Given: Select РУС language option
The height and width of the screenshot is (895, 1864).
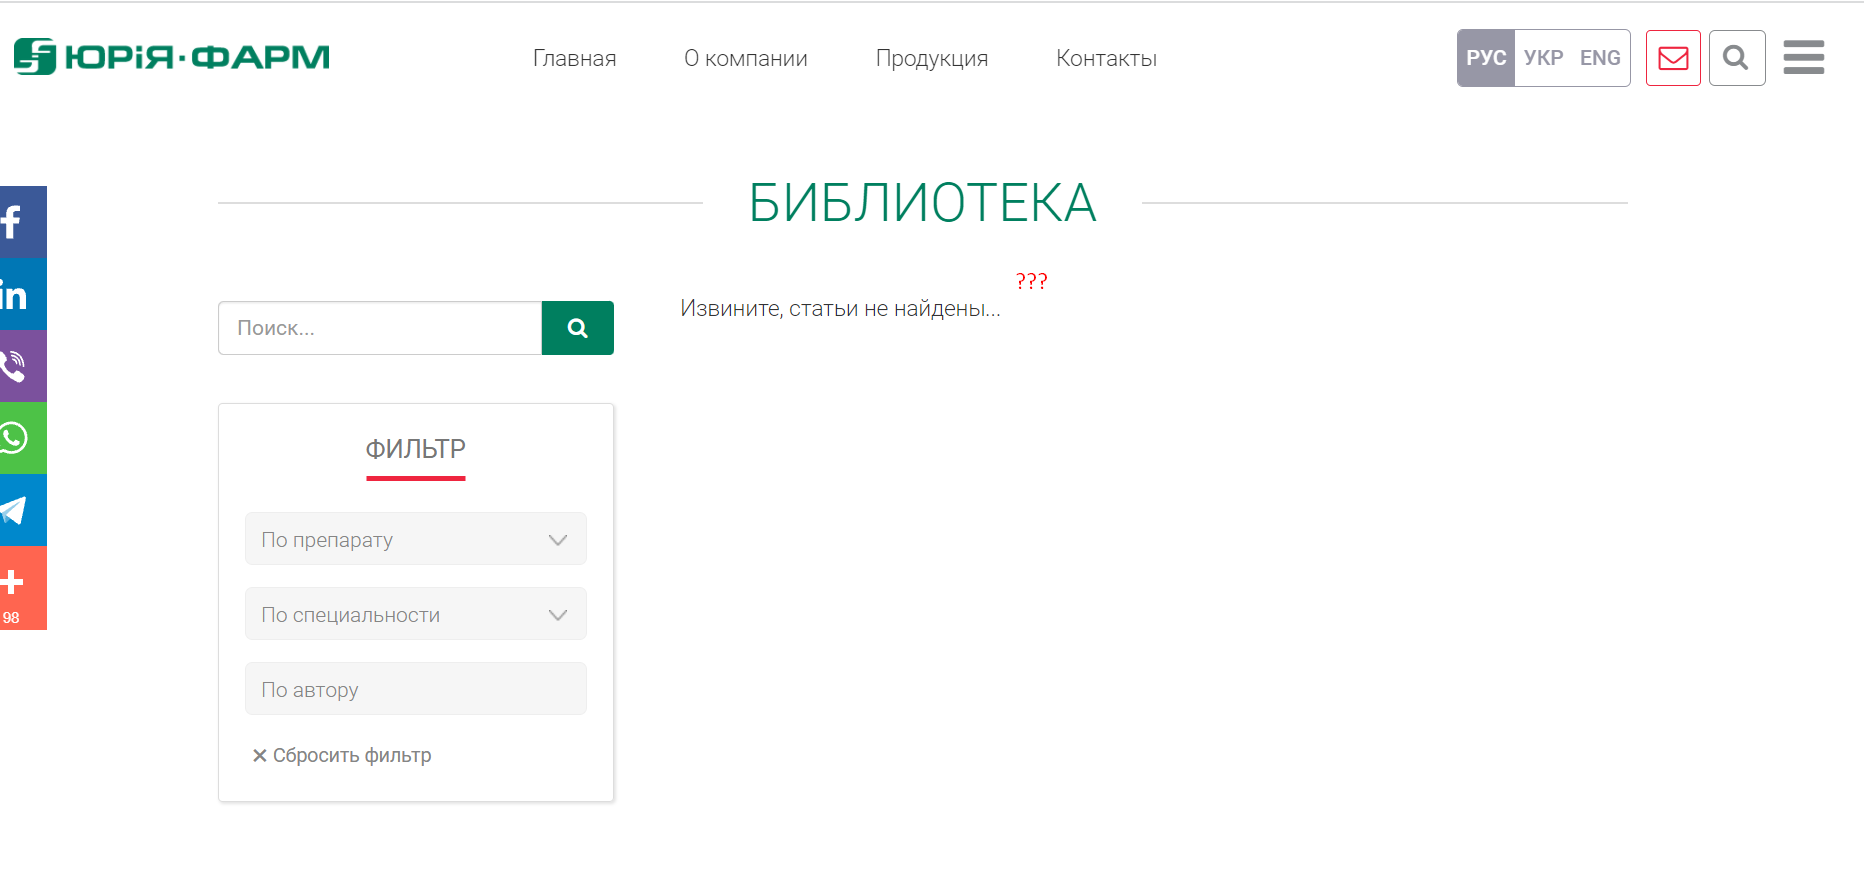Looking at the screenshot, I should (1486, 58).
